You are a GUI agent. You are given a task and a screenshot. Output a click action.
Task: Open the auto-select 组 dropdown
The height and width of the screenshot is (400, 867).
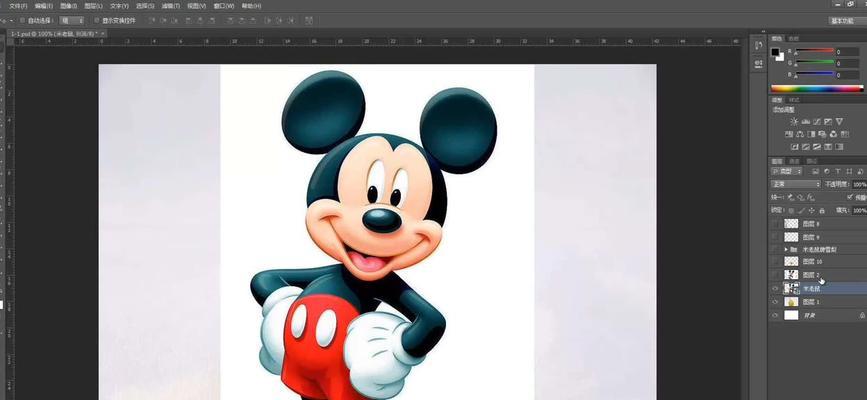pyautogui.click(x=72, y=20)
